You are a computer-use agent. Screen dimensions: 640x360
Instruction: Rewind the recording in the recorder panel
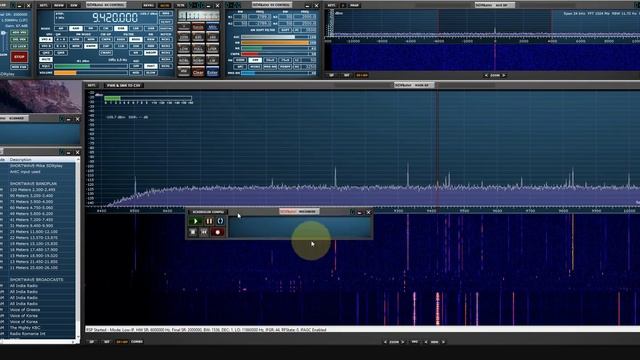click(x=204, y=232)
